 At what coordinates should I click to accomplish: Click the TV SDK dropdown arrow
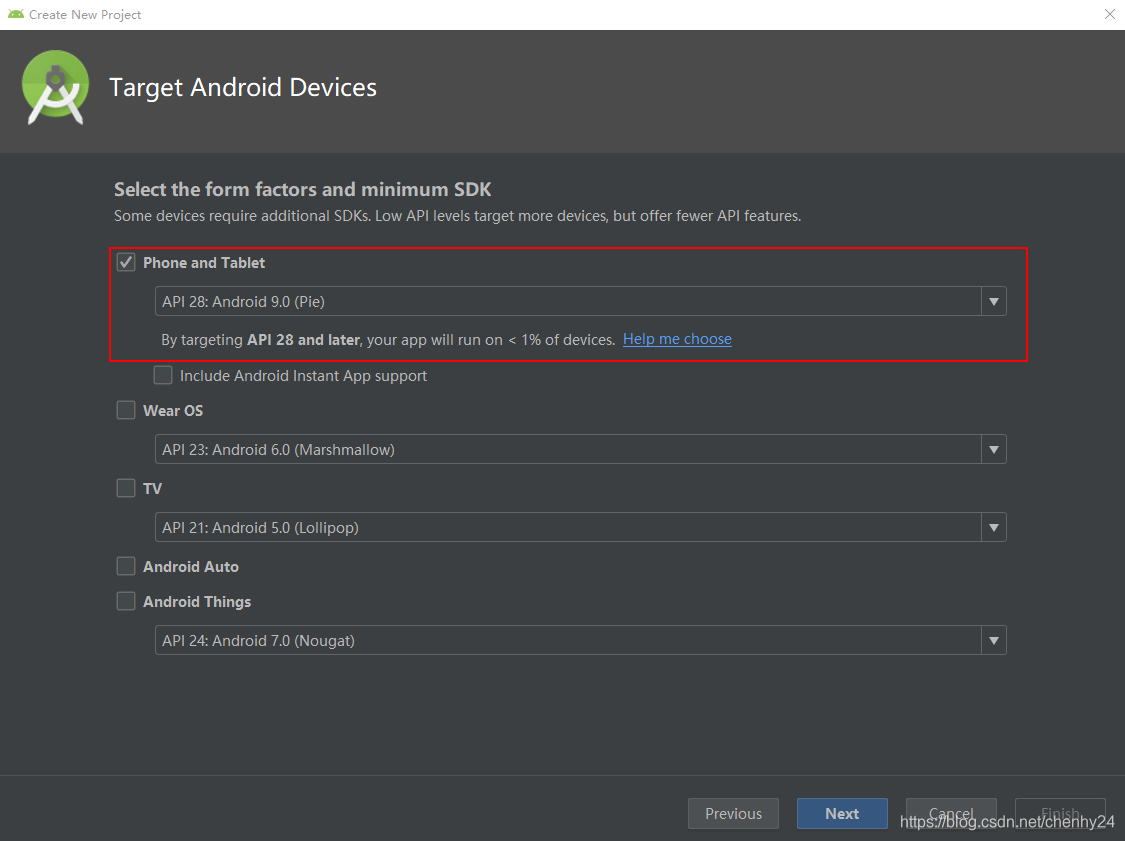(x=994, y=527)
